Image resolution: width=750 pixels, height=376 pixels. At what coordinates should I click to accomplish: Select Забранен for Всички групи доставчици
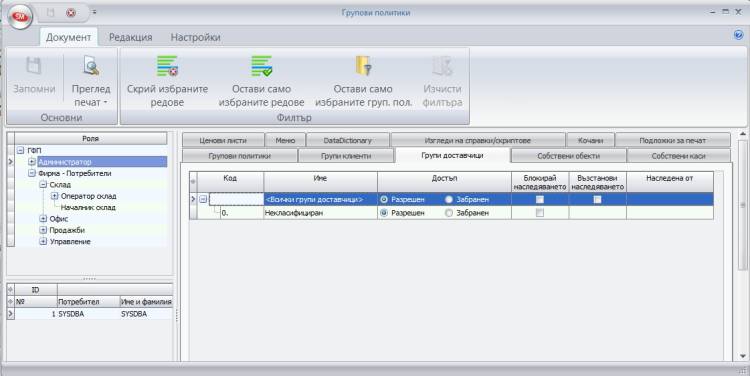point(449,199)
